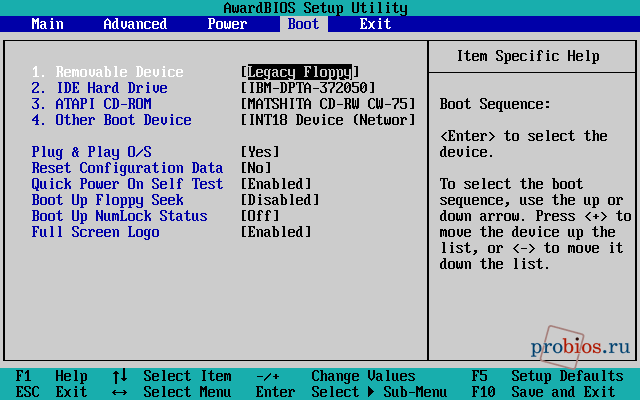Toggle Reset Configuration Data No value
The image size is (640, 400).
pos(256,168)
